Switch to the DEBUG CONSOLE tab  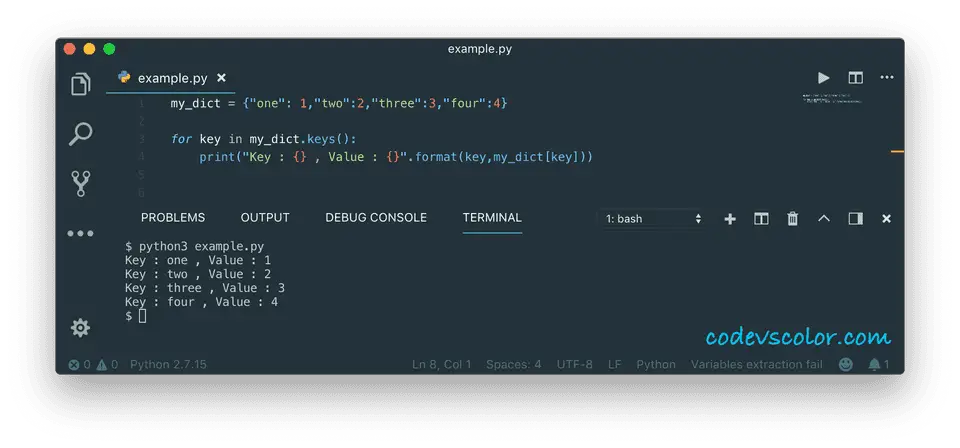click(x=376, y=218)
